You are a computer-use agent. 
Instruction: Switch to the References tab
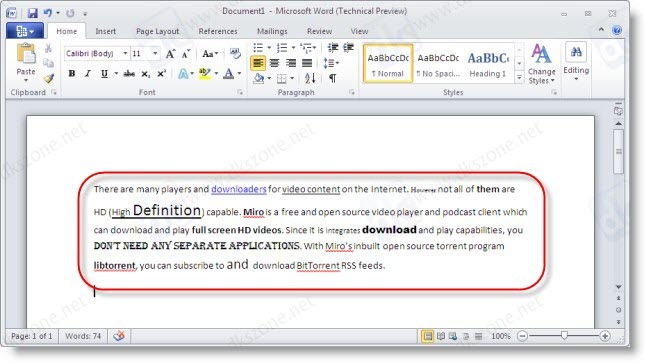coord(218,31)
